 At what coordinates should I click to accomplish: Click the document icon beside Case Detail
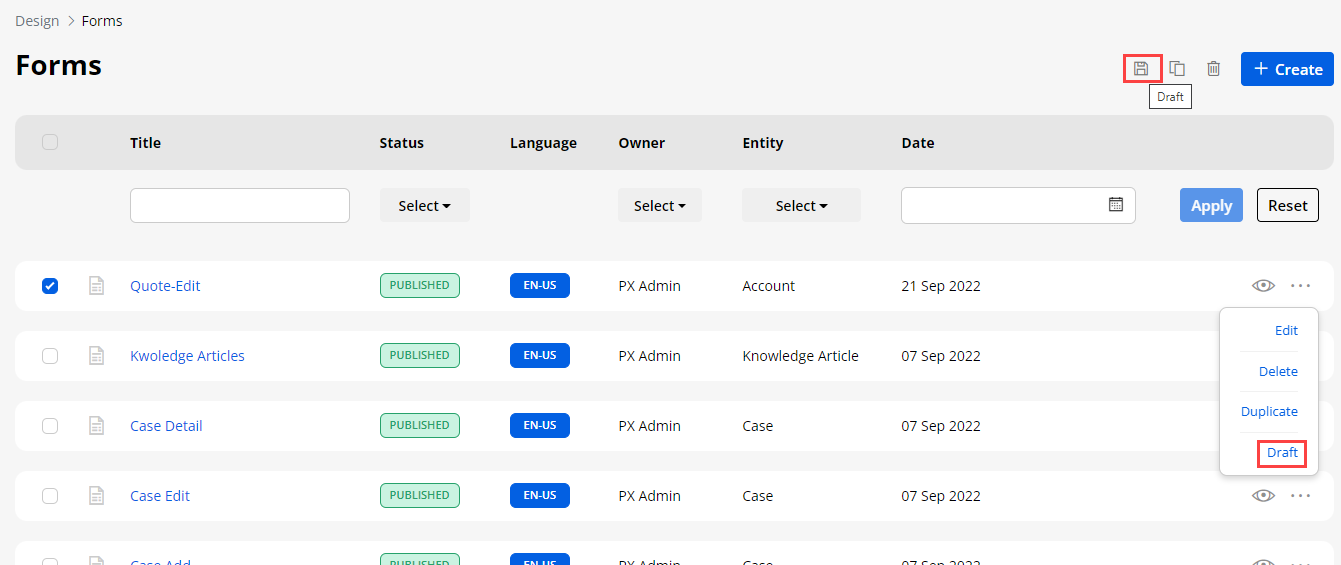coord(96,426)
